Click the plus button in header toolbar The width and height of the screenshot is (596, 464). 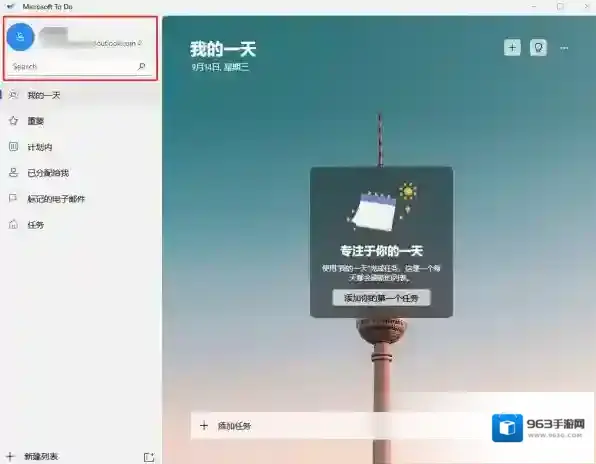512,48
